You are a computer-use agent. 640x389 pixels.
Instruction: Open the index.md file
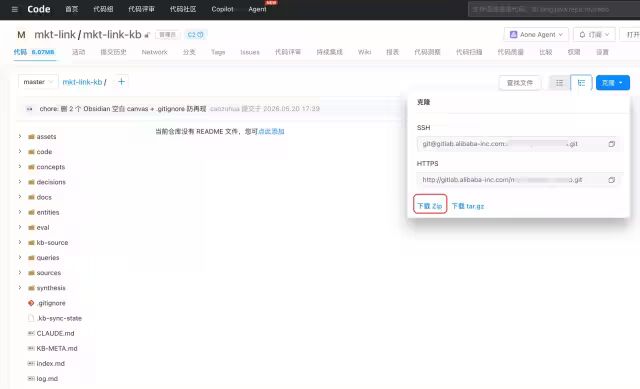(51, 363)
